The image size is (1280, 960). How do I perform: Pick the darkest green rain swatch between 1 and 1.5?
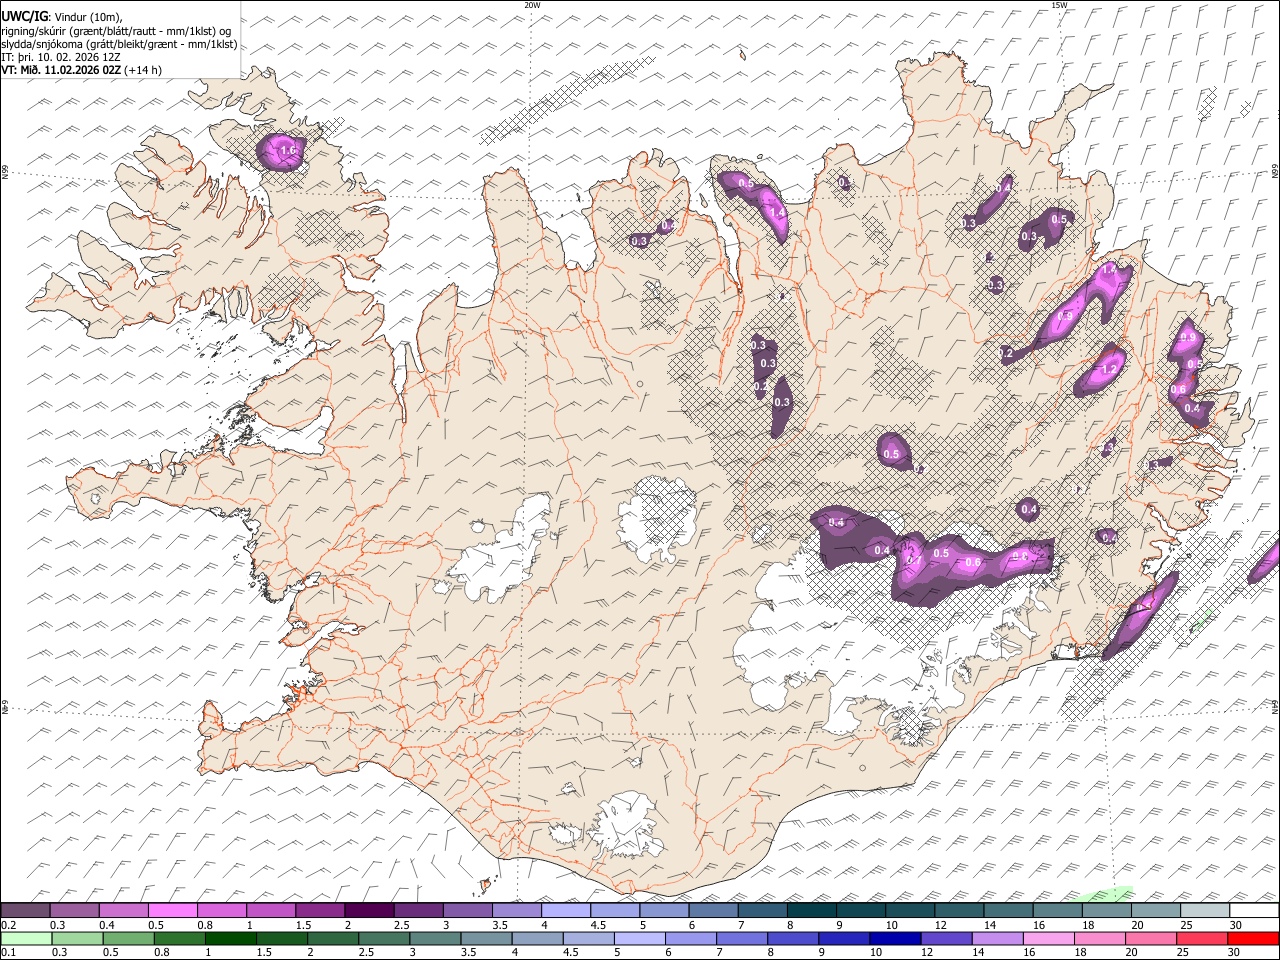(x=230, y=938)
